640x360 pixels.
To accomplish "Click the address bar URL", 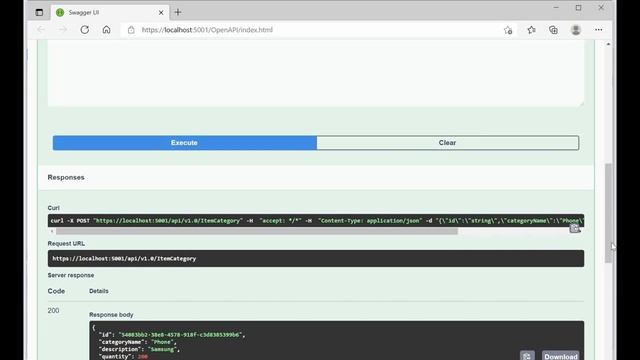I will (207, 30).
